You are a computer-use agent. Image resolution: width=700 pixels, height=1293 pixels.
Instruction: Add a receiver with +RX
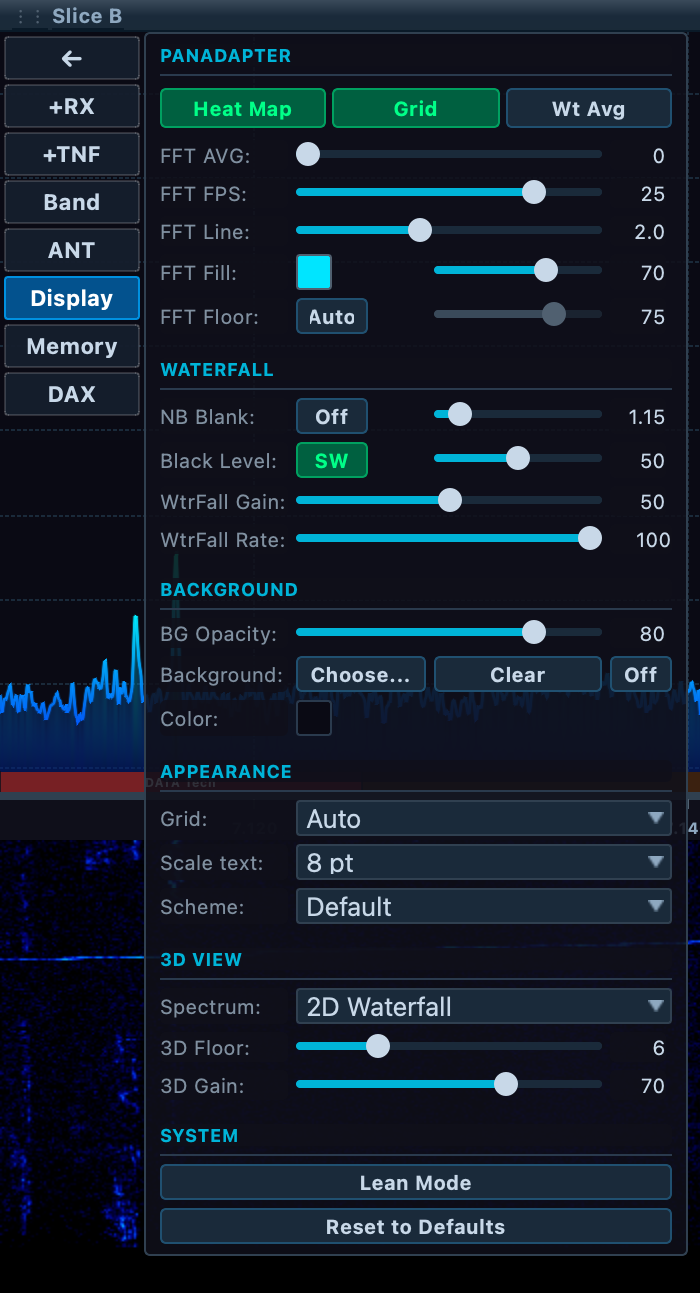[x=71, y=106]
